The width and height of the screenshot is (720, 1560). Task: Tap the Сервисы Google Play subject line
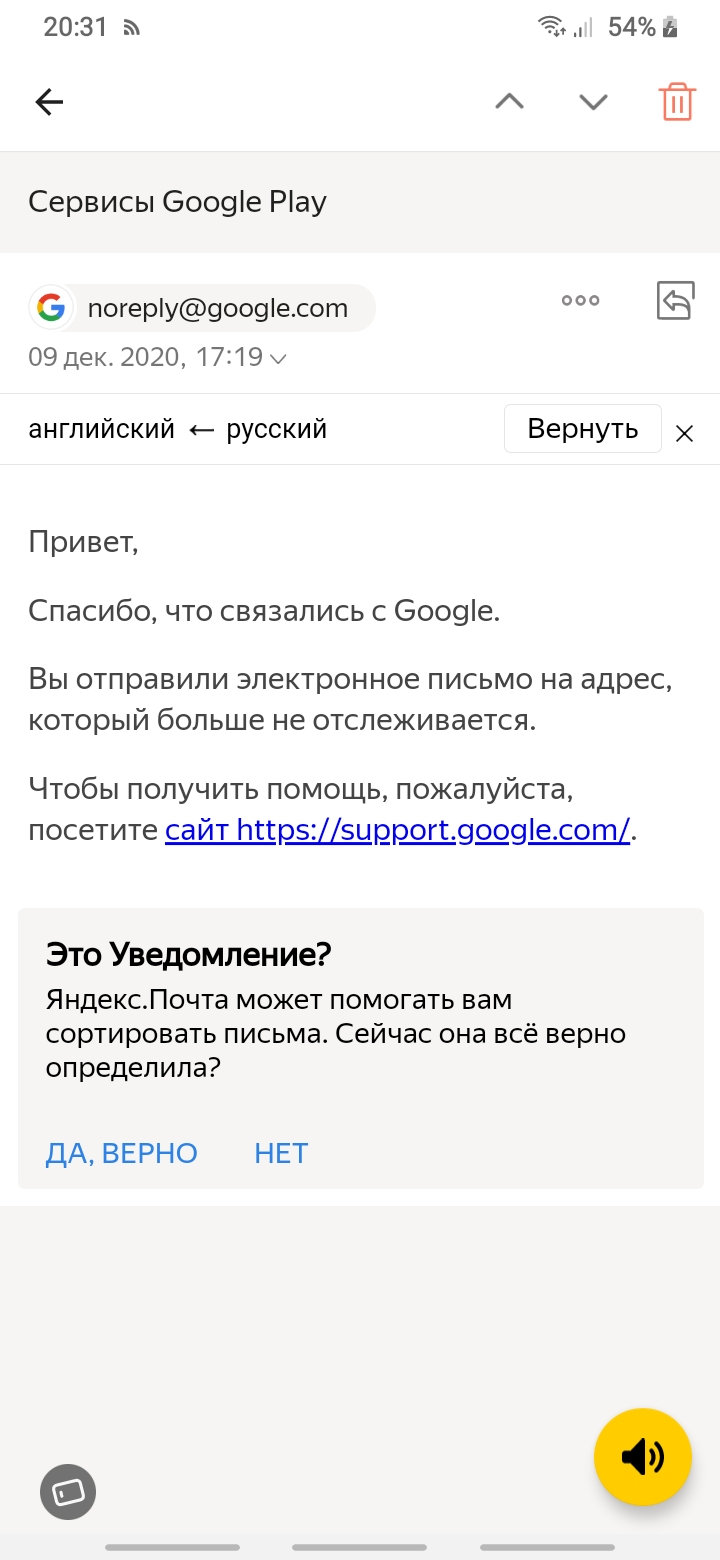[x=178, y=202]
